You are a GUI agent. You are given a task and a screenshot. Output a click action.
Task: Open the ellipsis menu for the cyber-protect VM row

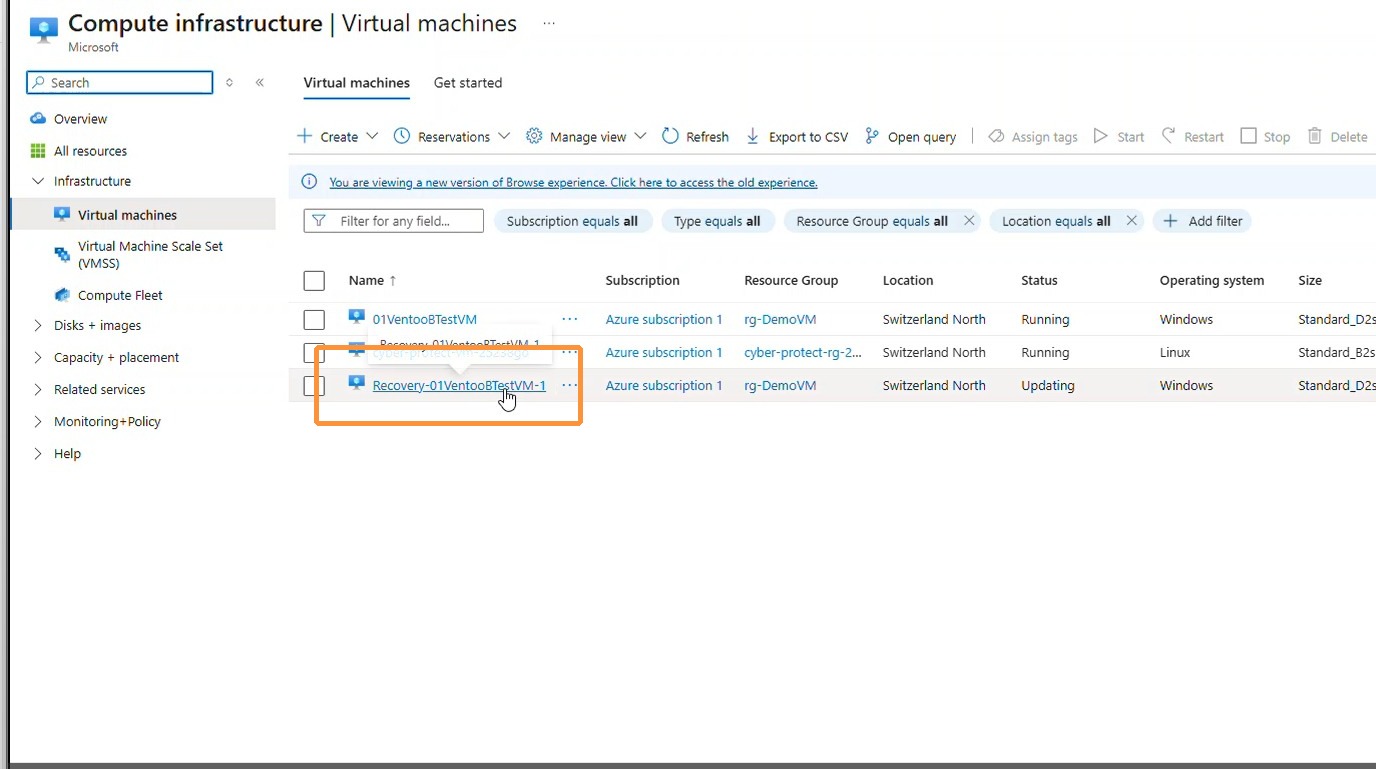570,352
